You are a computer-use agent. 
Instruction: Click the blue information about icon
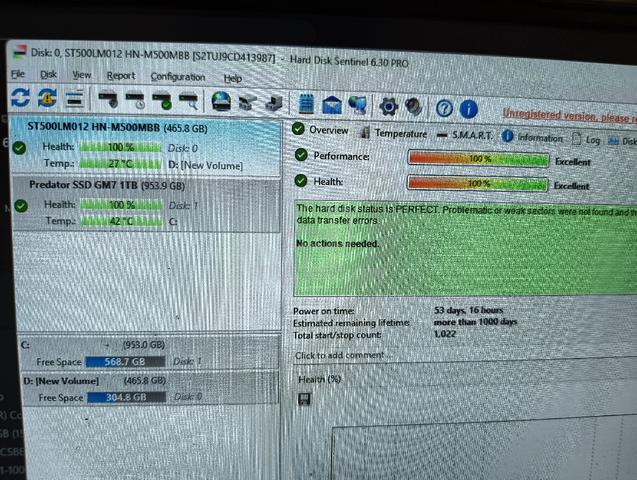[468, 109]
